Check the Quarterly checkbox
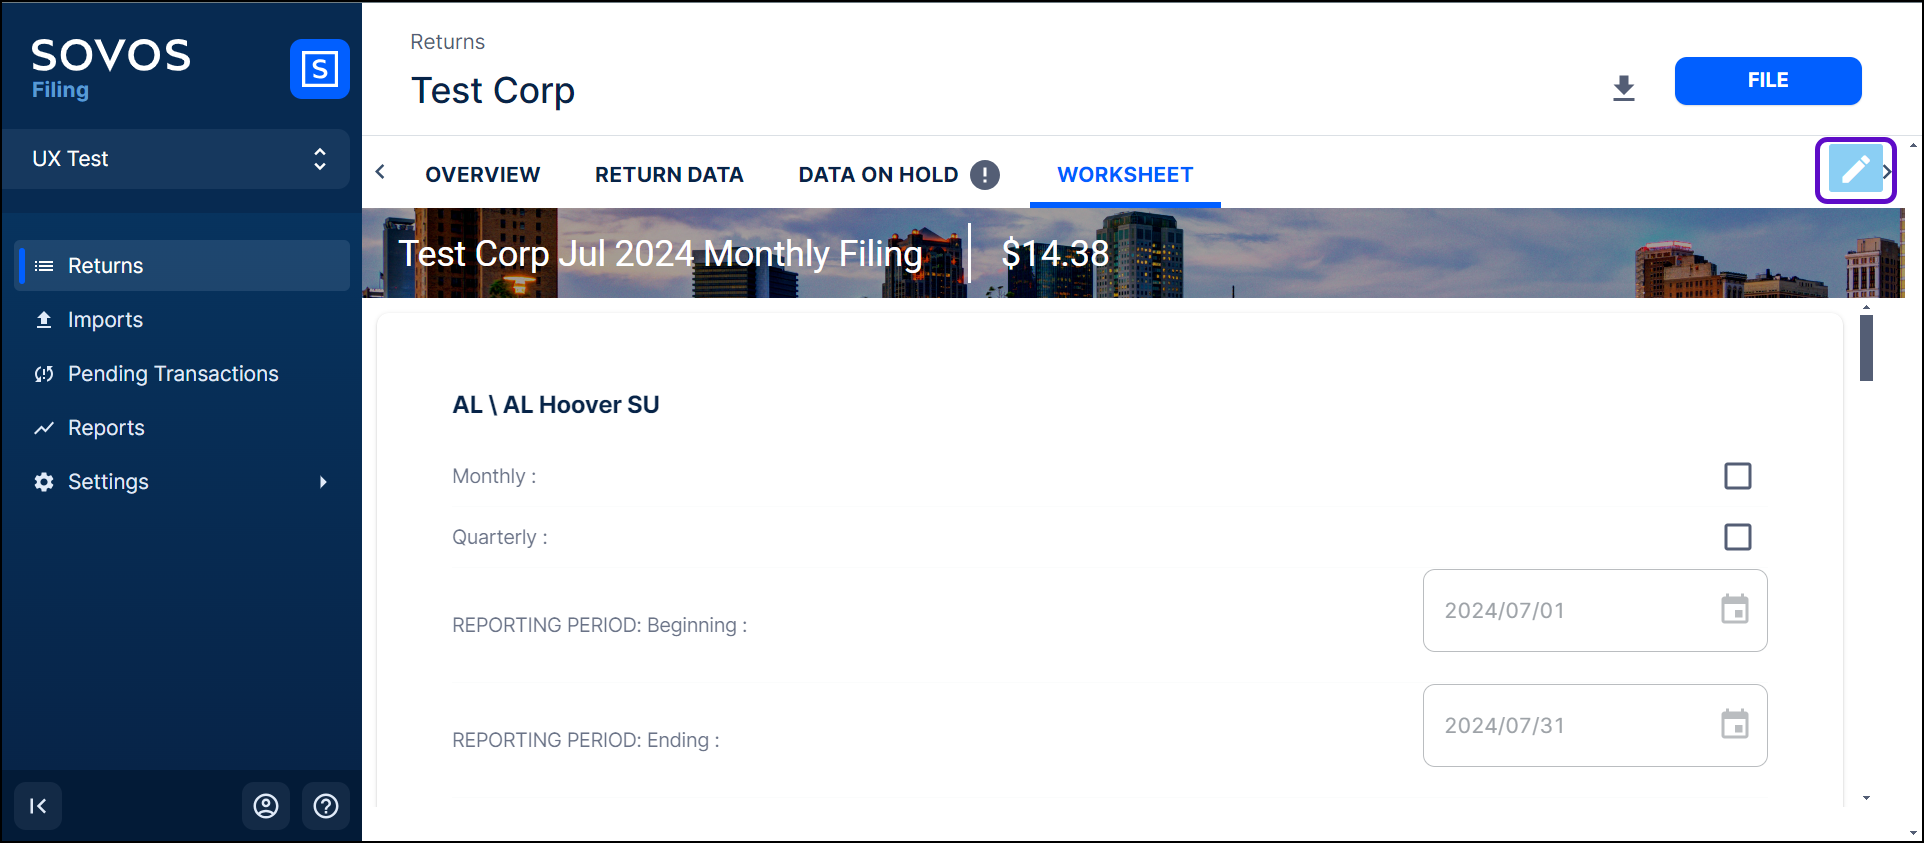This screenshot has height=843, width=1924. (x=1737, y=537)
